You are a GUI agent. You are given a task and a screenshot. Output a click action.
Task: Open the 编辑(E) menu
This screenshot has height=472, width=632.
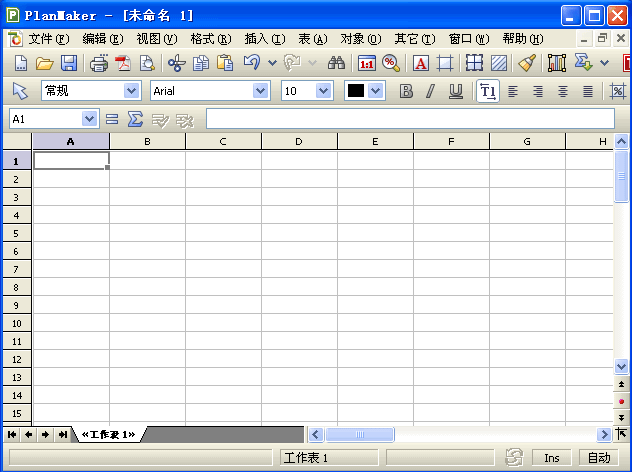(102, 39)
